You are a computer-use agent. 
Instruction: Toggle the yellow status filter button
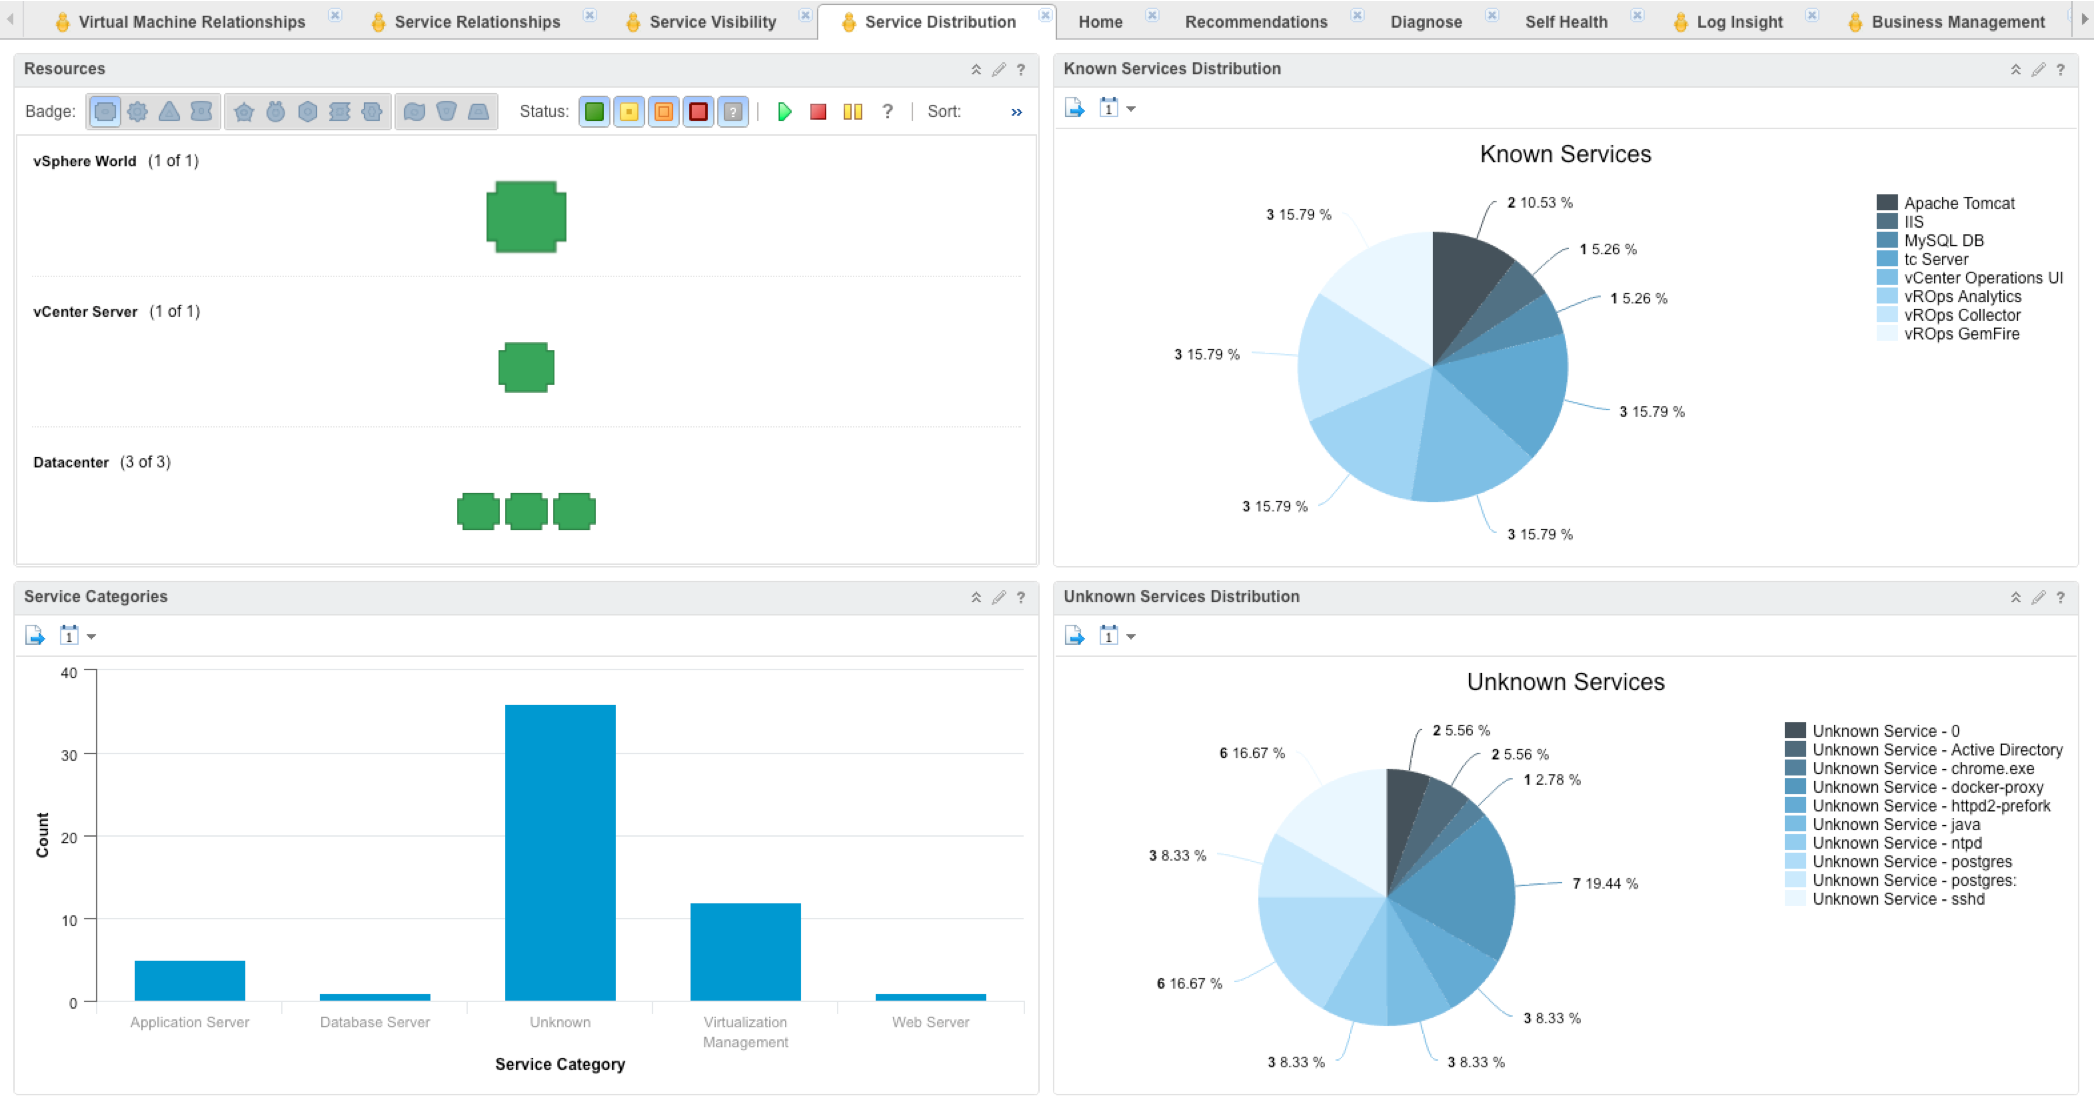click(629, 112)
